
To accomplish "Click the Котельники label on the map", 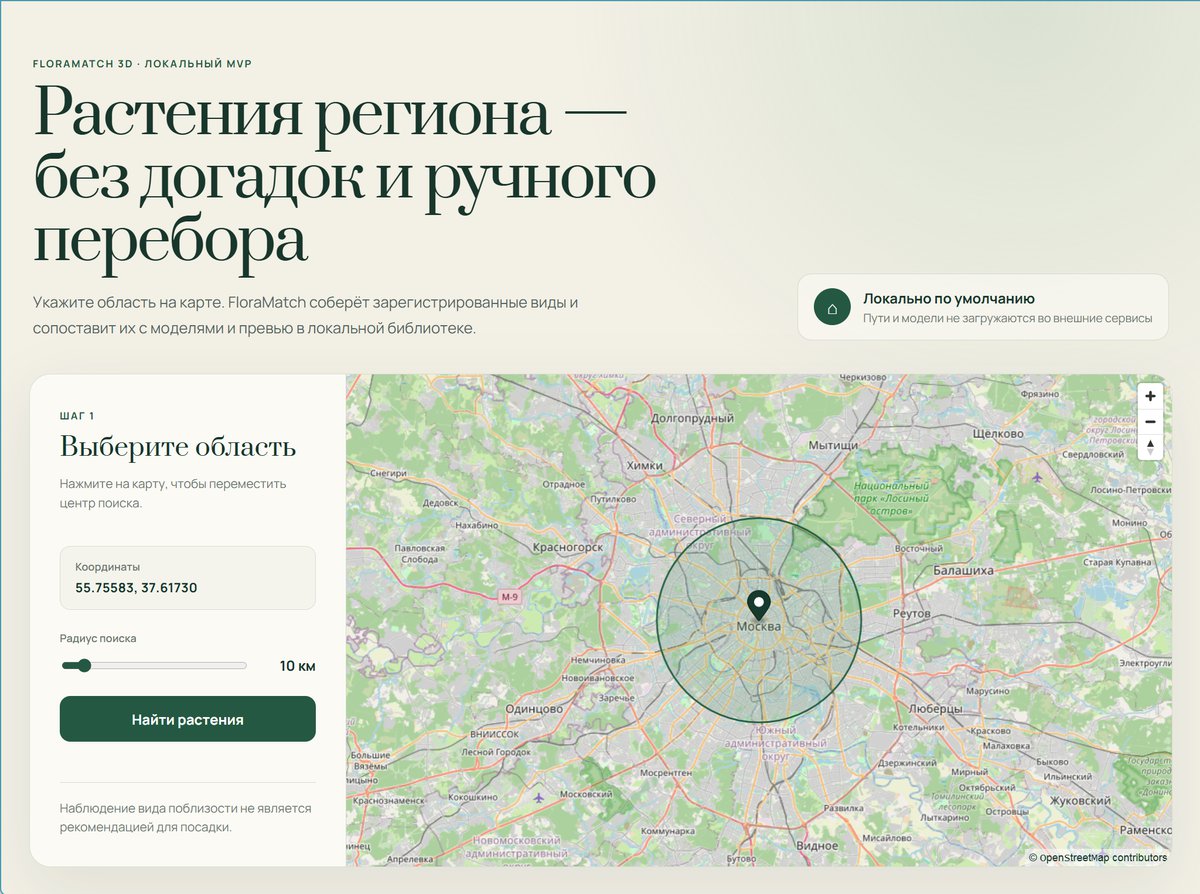I will click(917, 727).
